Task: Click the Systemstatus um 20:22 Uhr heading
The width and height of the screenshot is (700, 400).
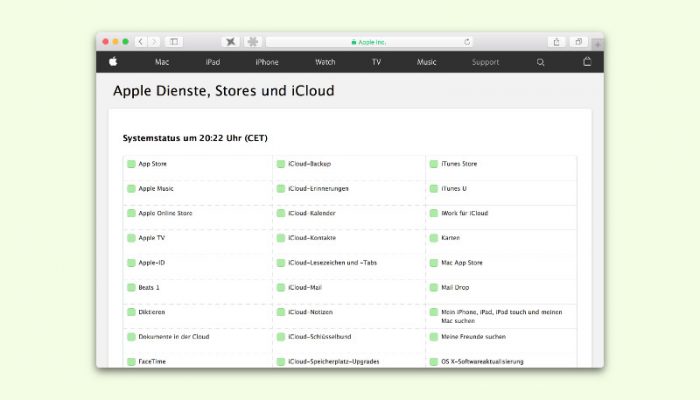Action: coord(195,138)
